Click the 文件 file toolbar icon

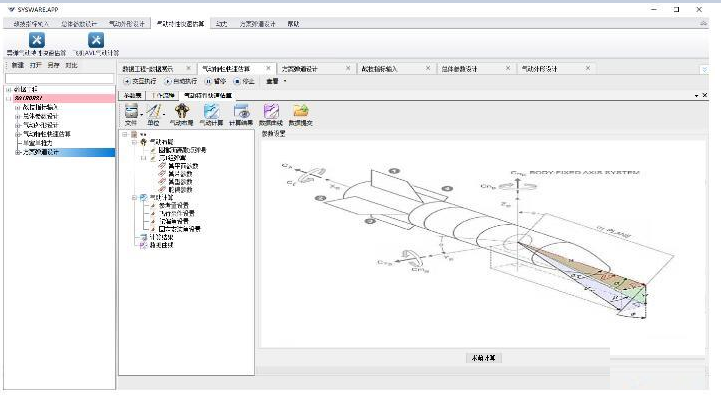point(131,115)
